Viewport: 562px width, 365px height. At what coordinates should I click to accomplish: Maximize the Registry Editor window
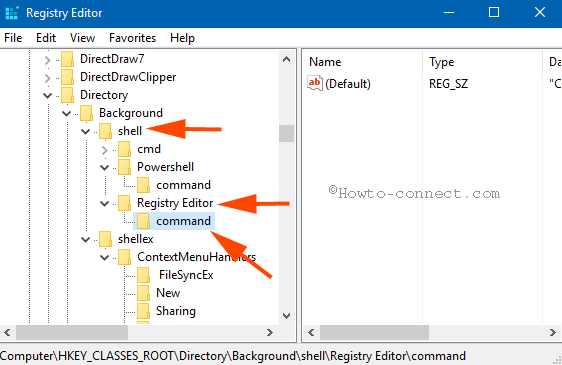point(494,13)
